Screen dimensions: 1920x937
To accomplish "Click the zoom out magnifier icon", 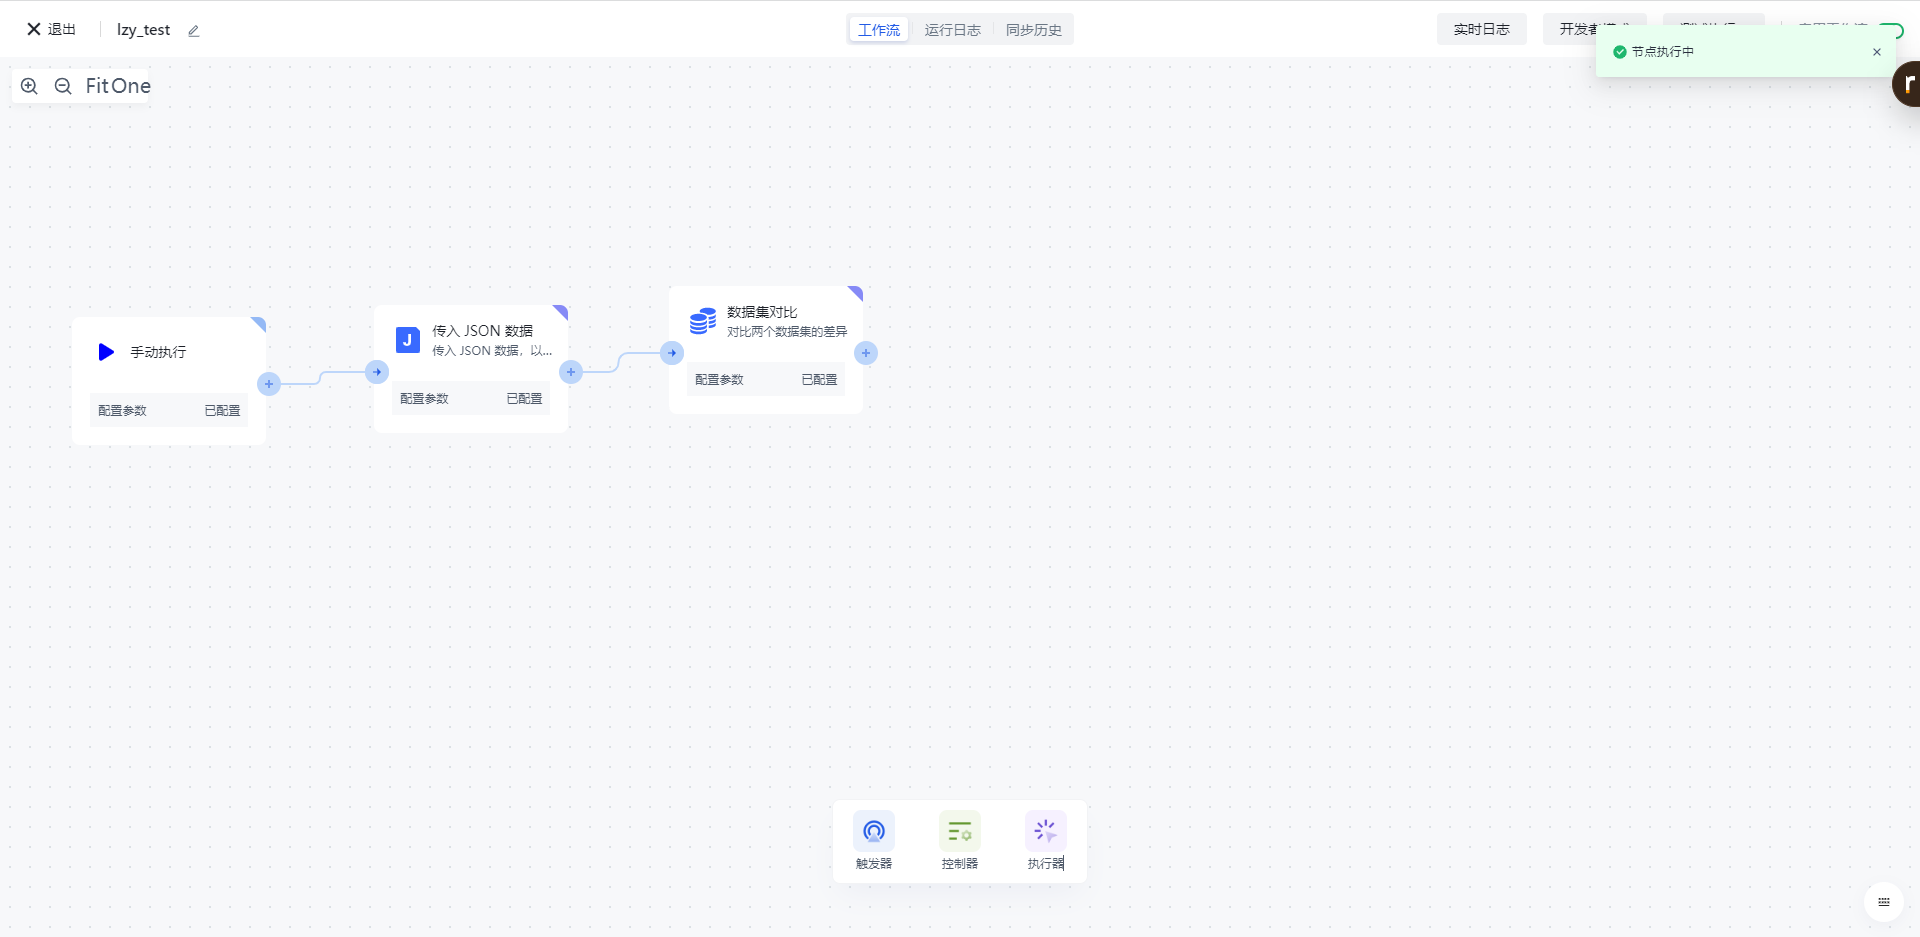I will click(63, 86).
